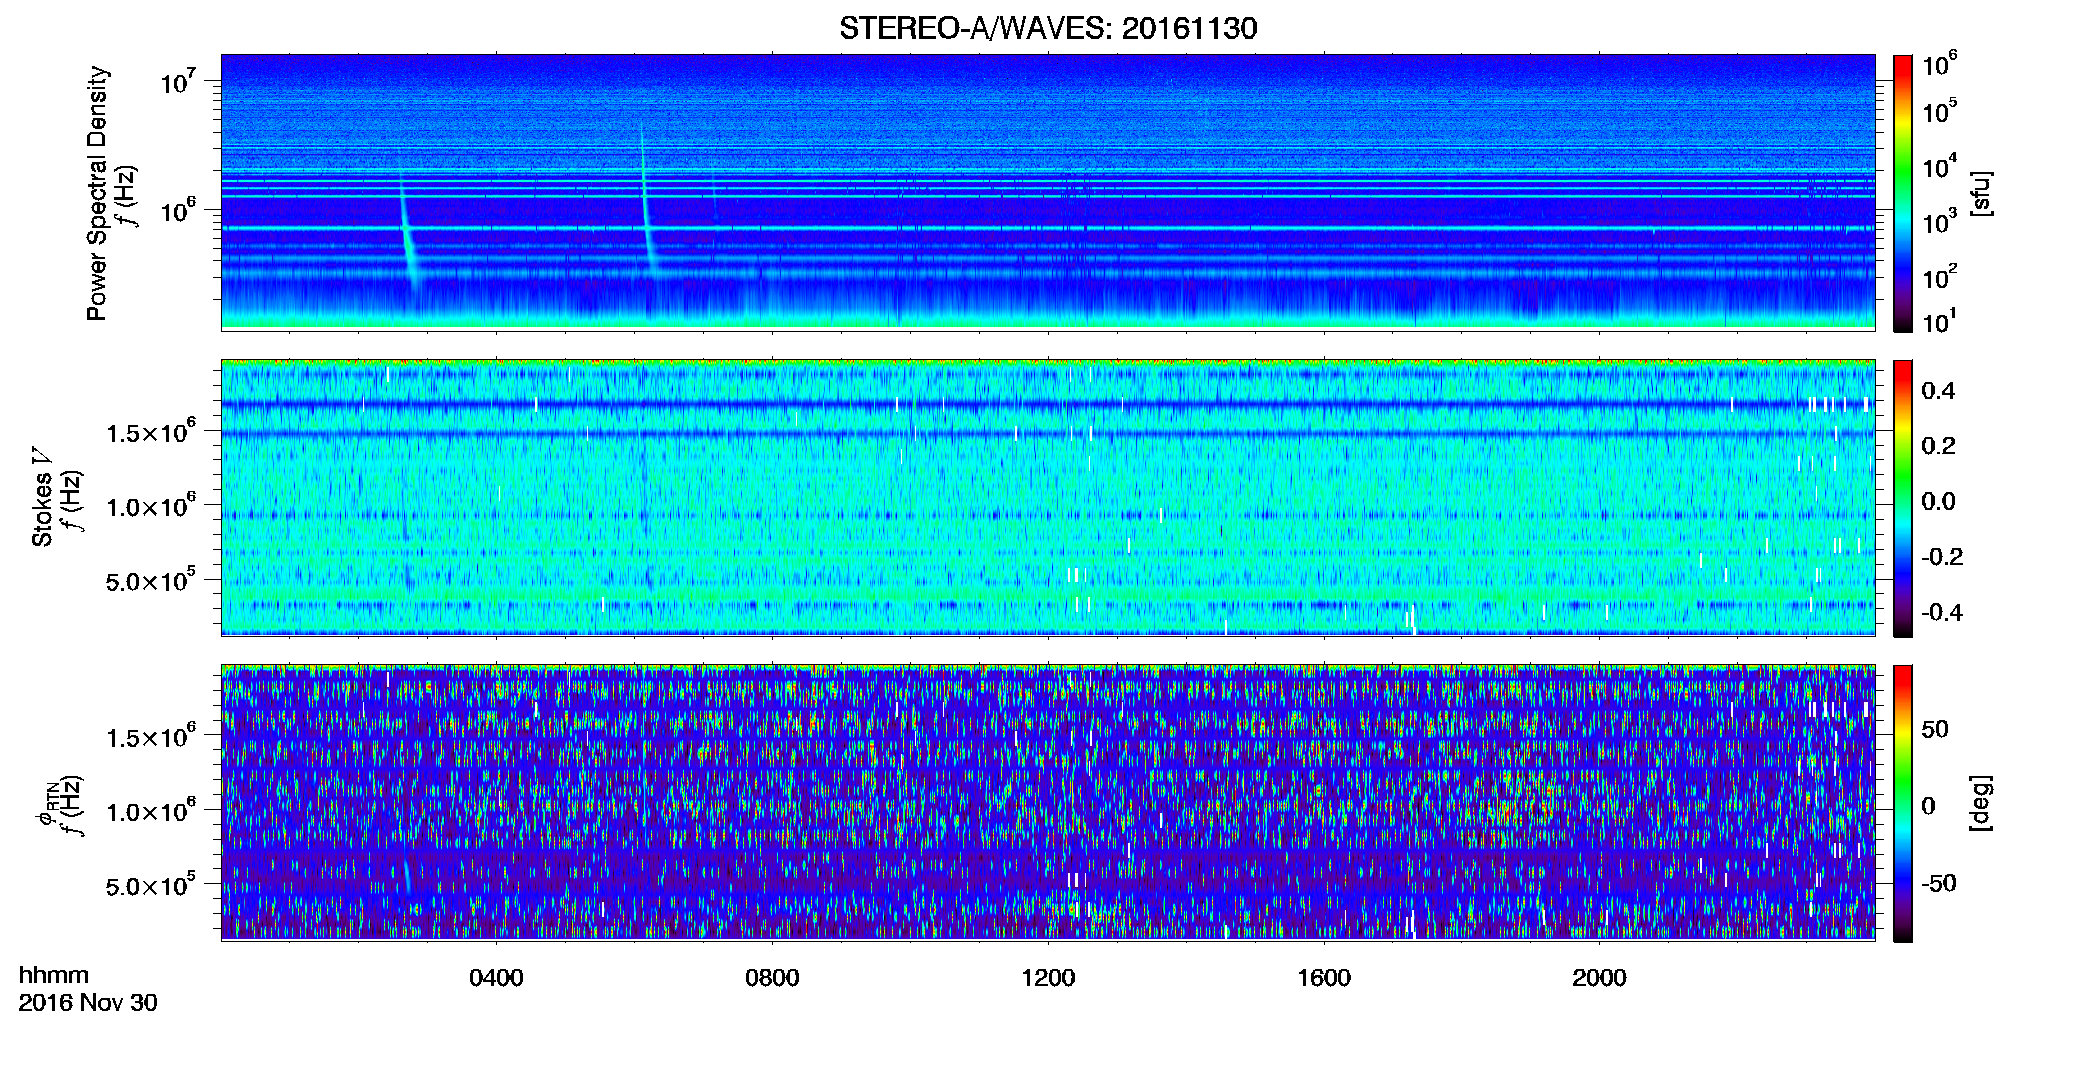Click the Stokes V spectrogram panel
The image size is (2096, 1080).
coord(1048,497)
